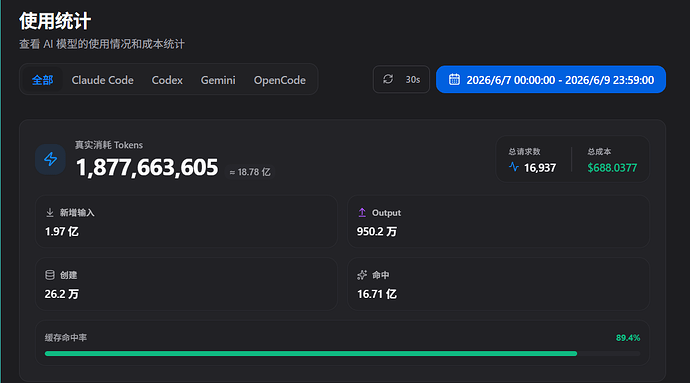Screen dimensions: 690x383
Task: Click the 16.71 亿 cache hit value
Action: (x=377, y=294)
